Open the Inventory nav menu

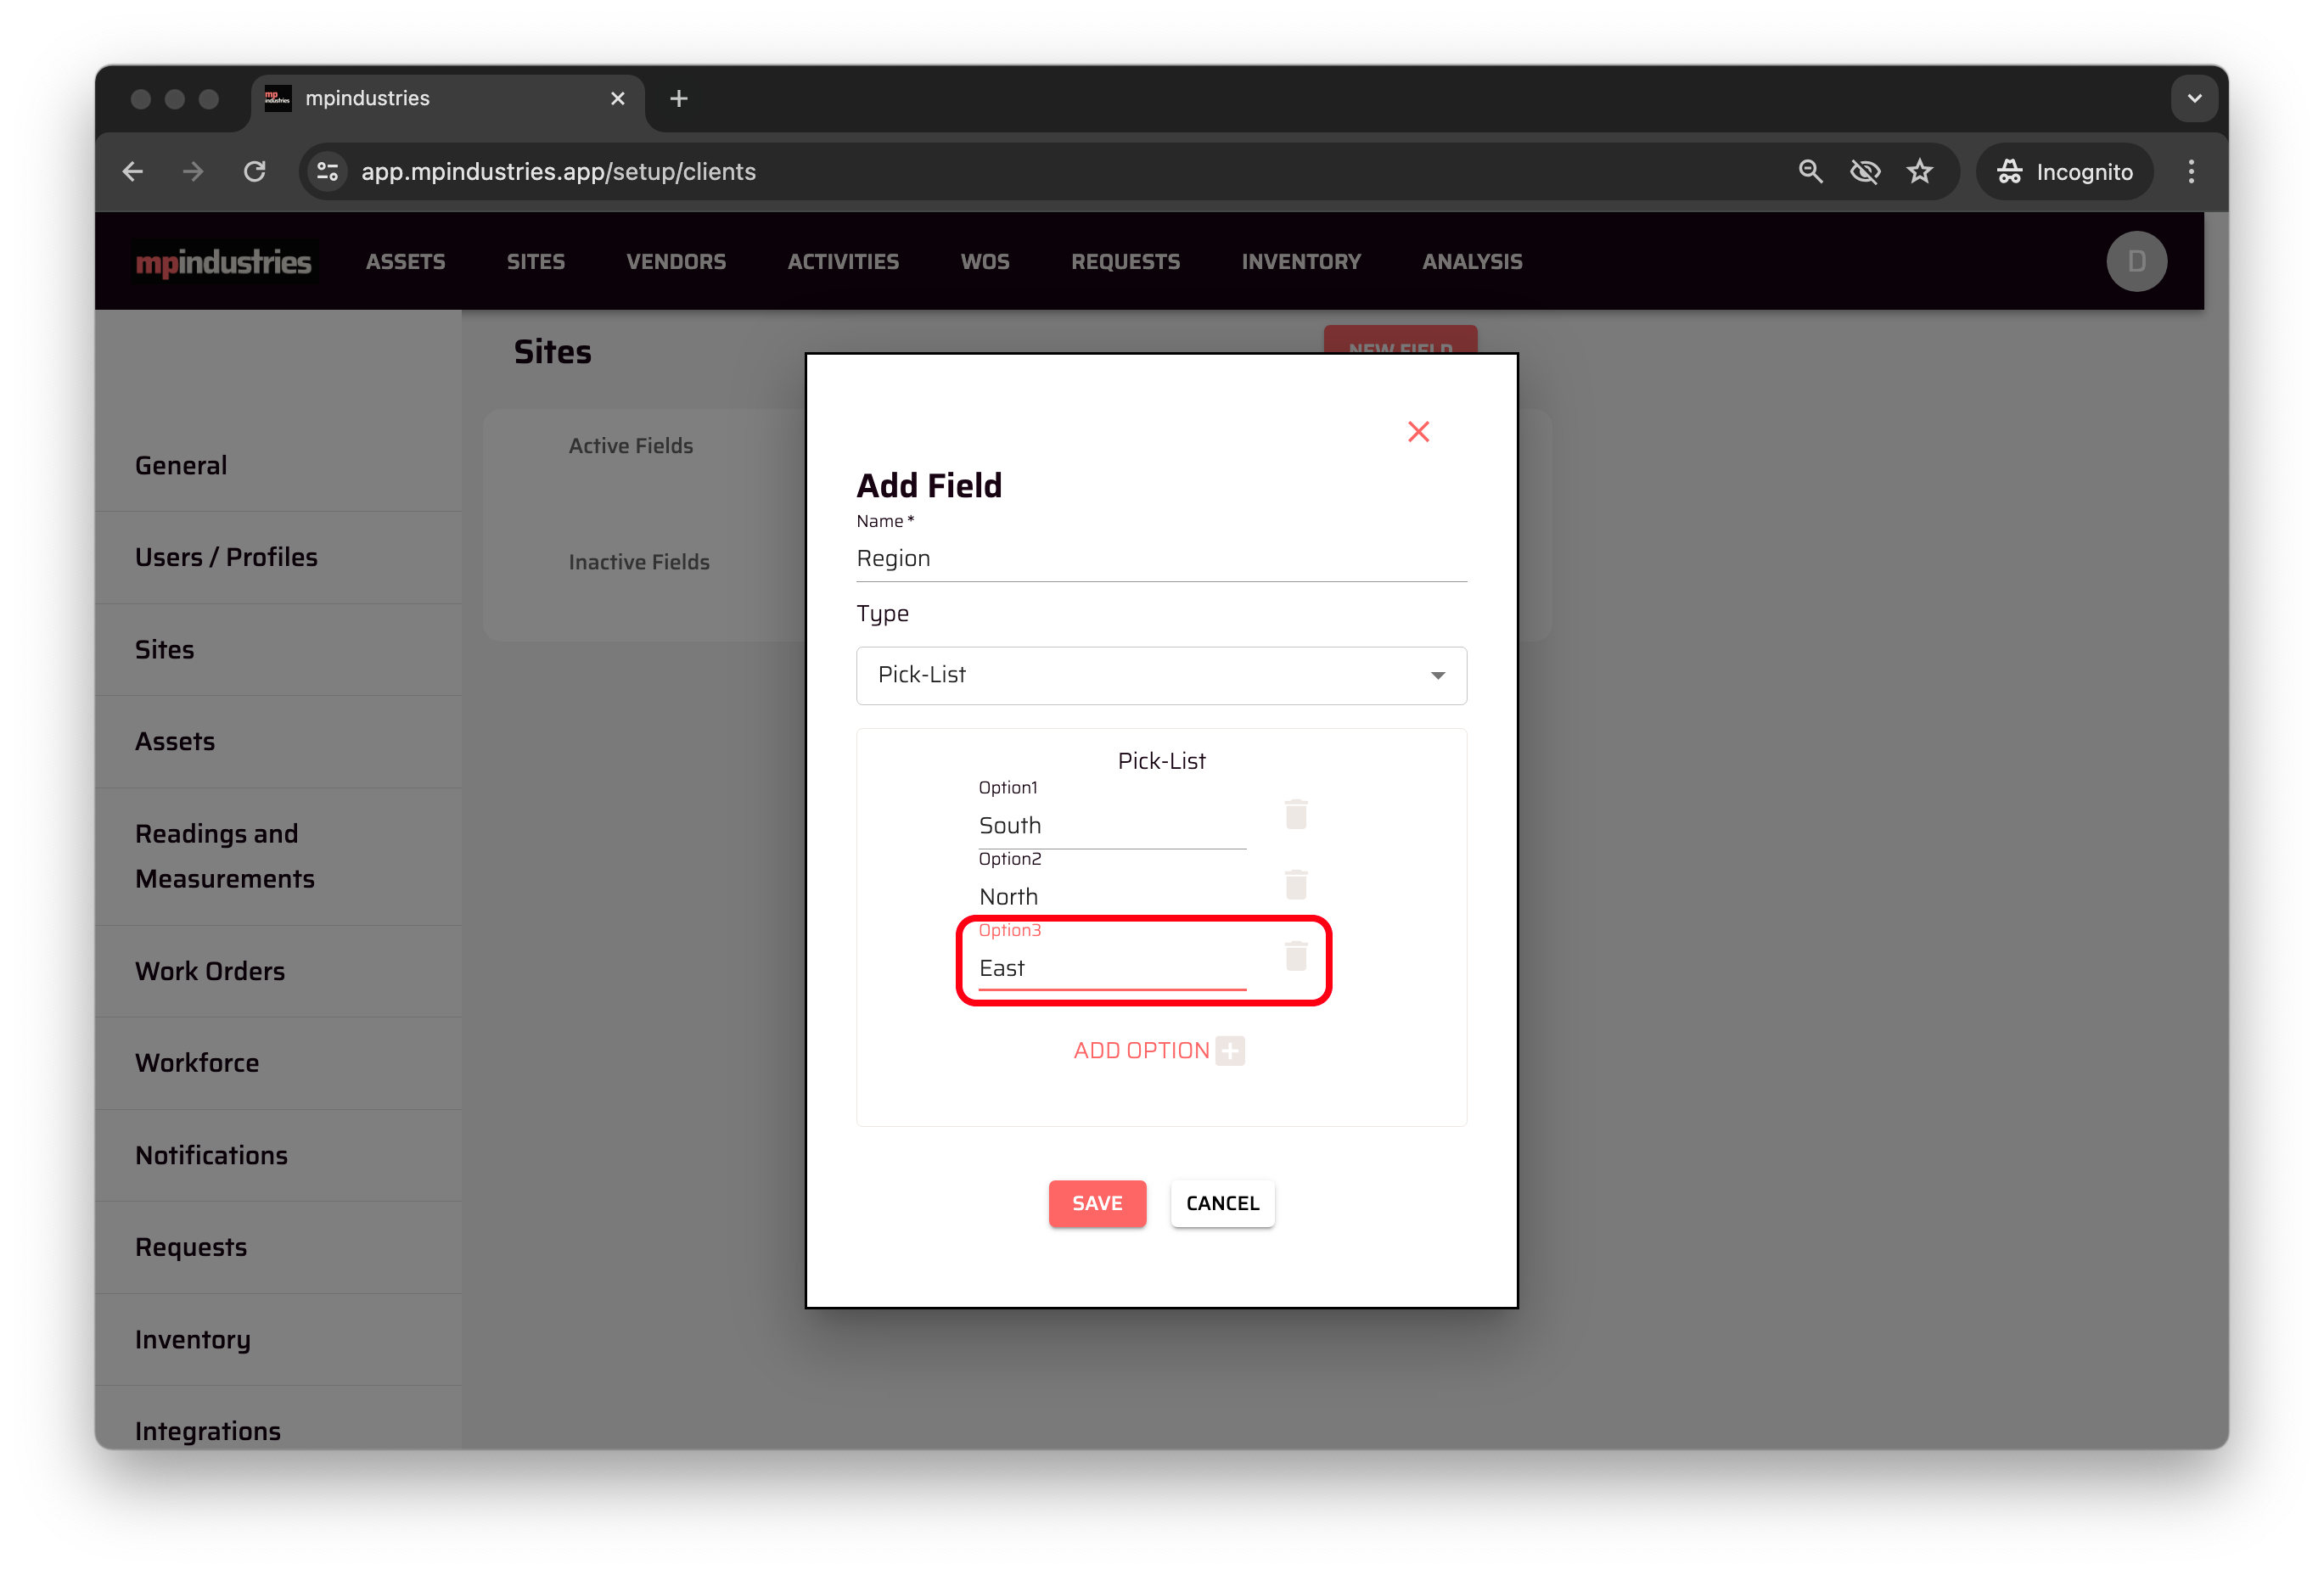(1300, 262)
